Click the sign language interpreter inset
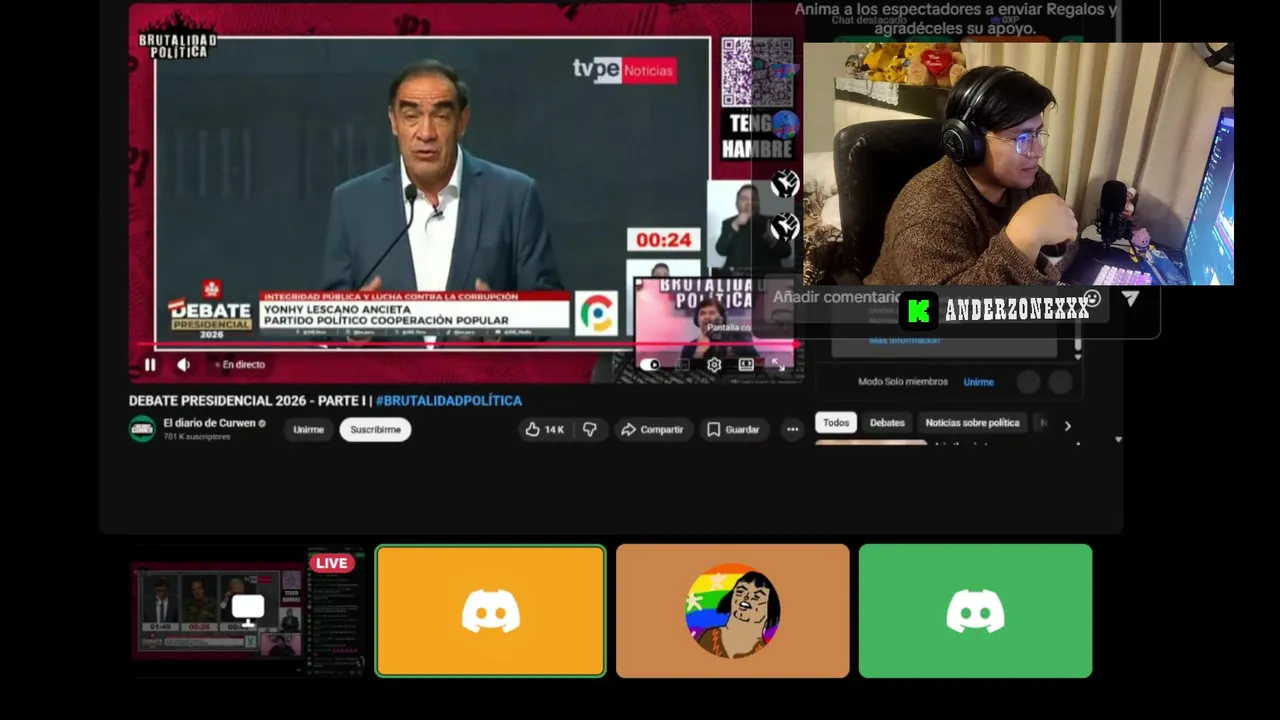Screen dimensions: 1280x720 tap(749, 225)
